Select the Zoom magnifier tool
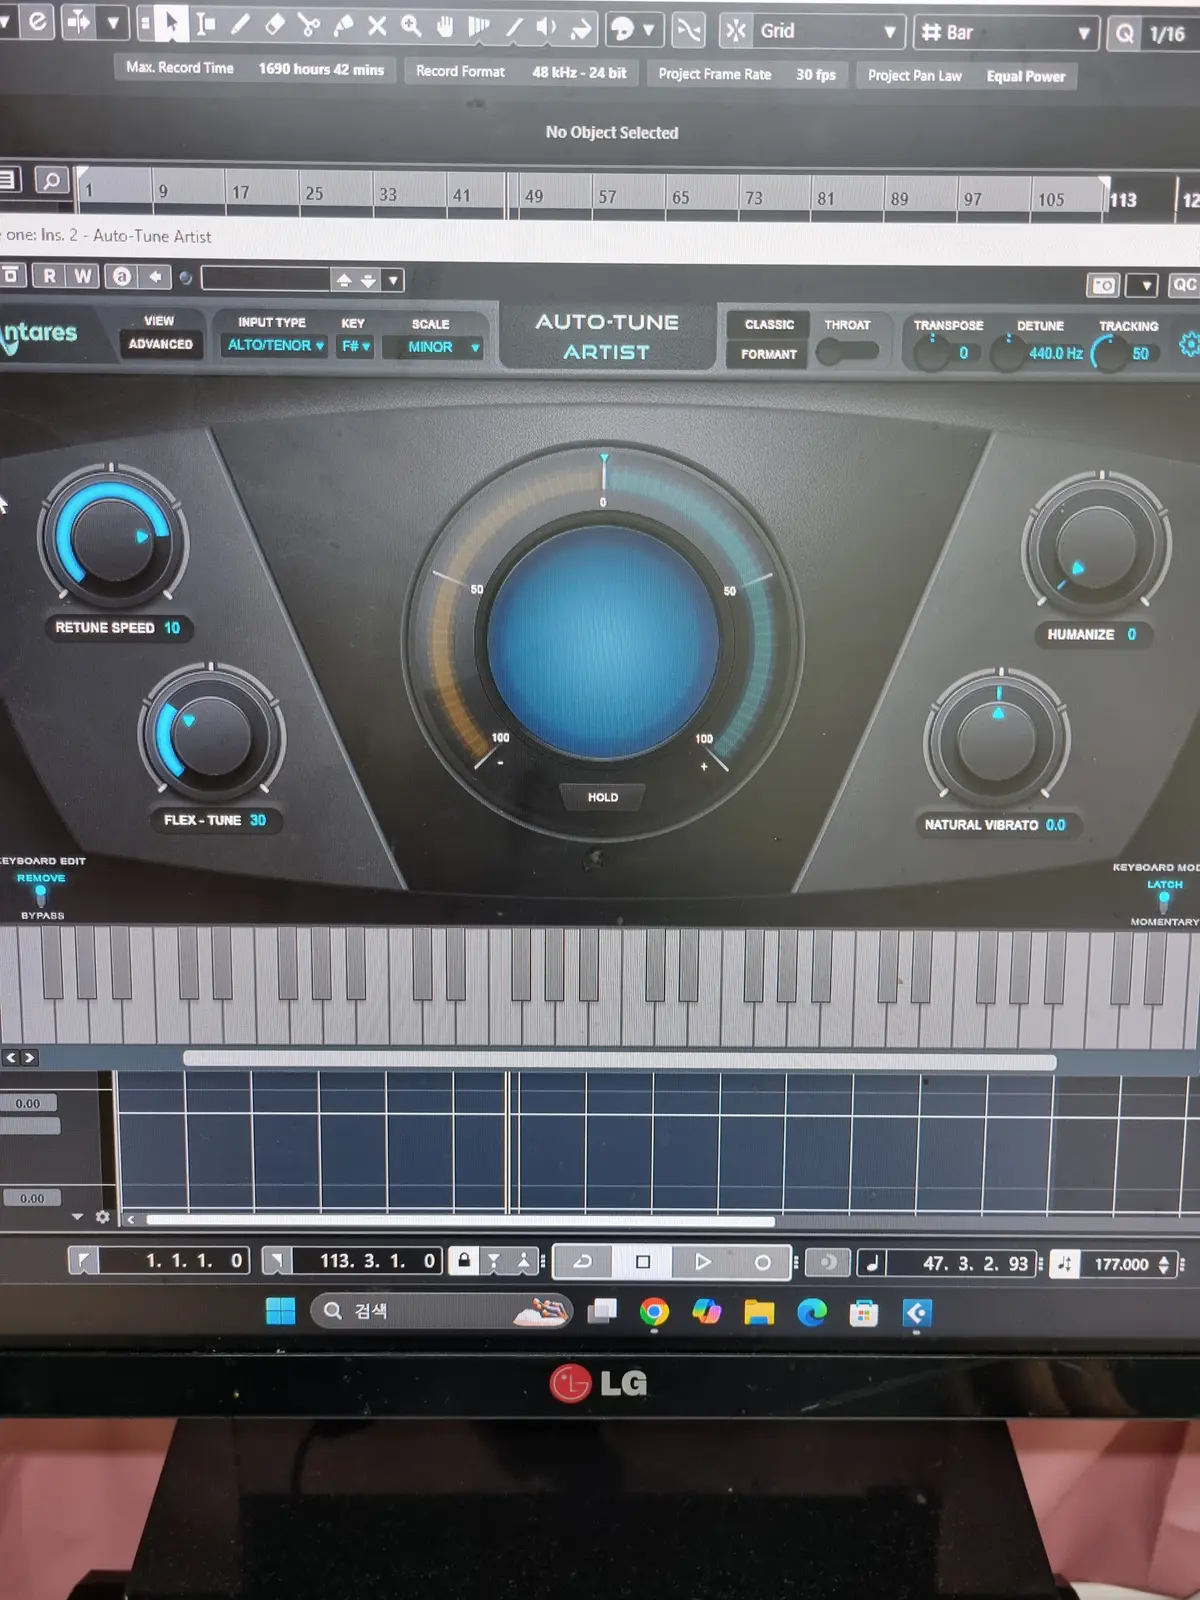Screen dimensions: 1200x1600 tap(411, 26)
